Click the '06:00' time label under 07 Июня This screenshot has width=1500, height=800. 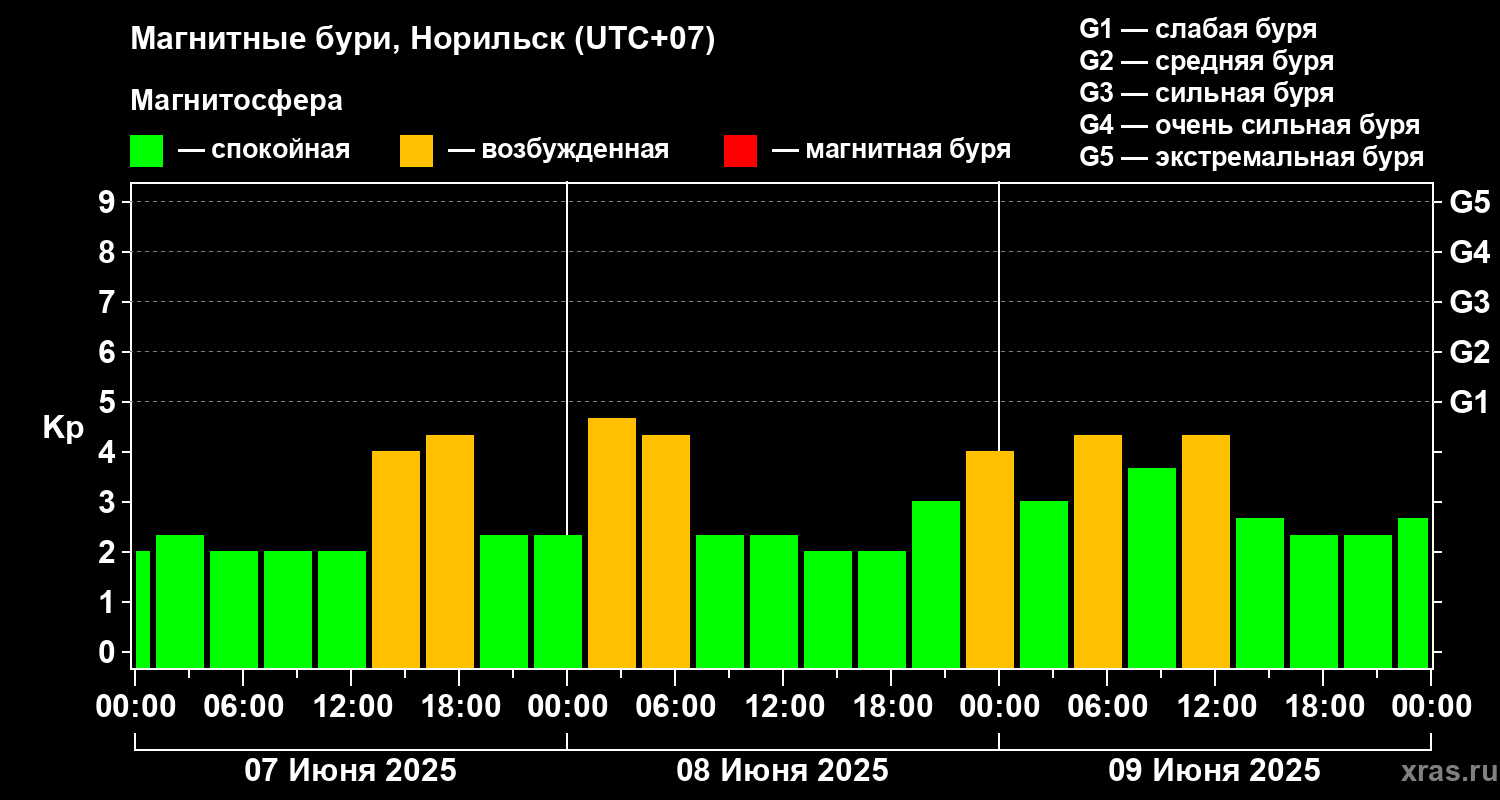click(243, 707)
